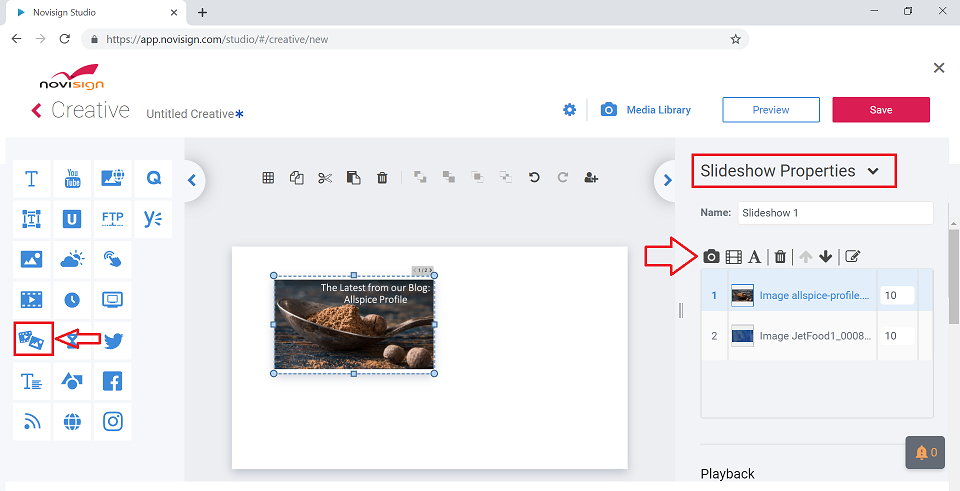The height and width of the screenshot is (491, 960).
Task: Add the Shapes widget
Action: click(x=72, y=381)
